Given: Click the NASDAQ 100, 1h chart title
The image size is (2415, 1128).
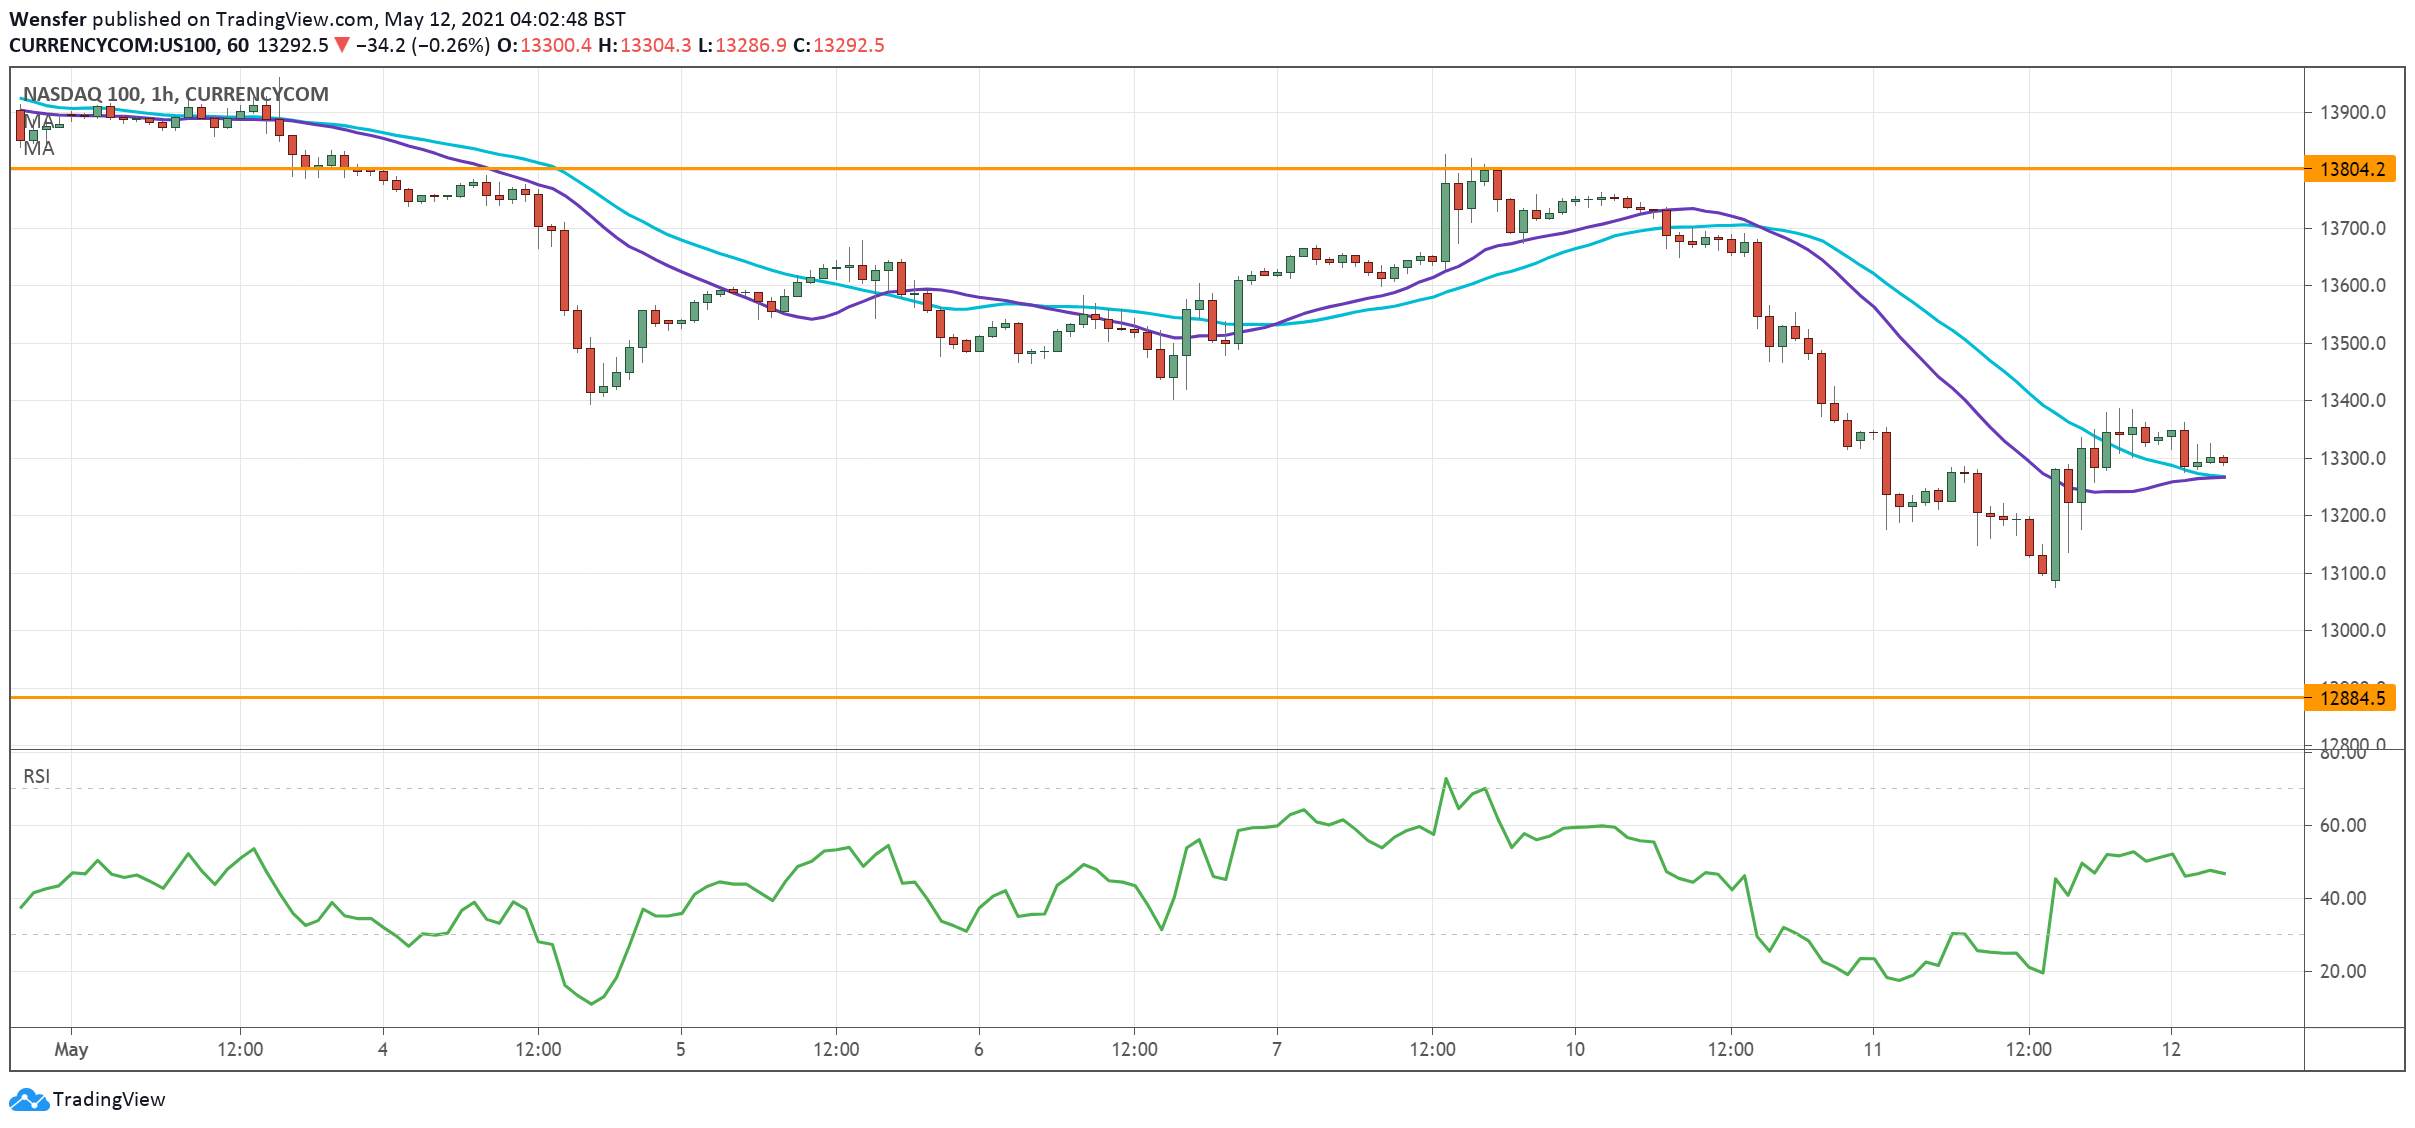Looking at the screenshot, I should (x=176, y=94).
